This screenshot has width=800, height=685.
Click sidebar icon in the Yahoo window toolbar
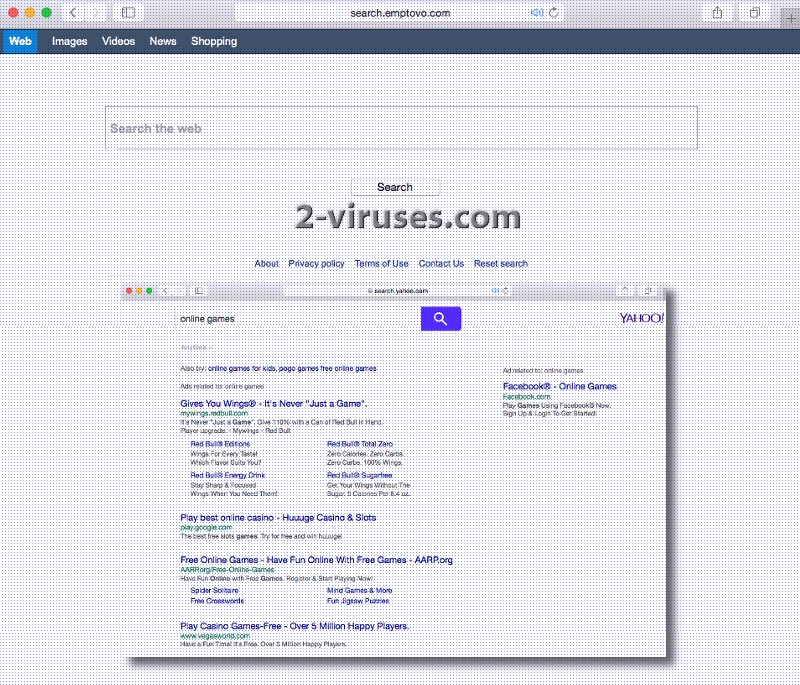(x=199, y=291)
